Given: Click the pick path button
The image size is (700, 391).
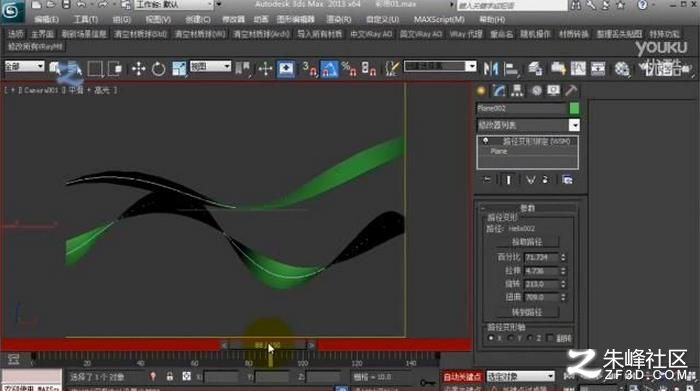Looking at the screenshot, I should pyautogui.click(x=527, y=242).
